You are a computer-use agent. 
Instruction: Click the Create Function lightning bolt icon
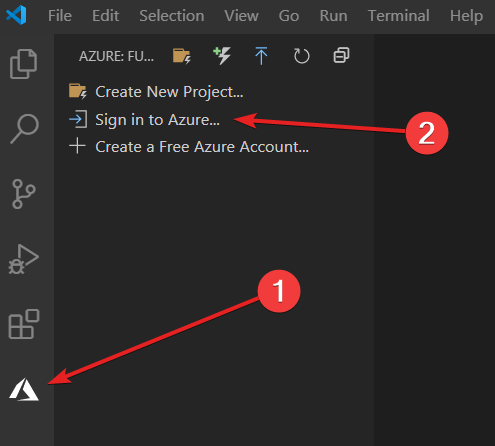pyautogui.click(x=222, y=55)
